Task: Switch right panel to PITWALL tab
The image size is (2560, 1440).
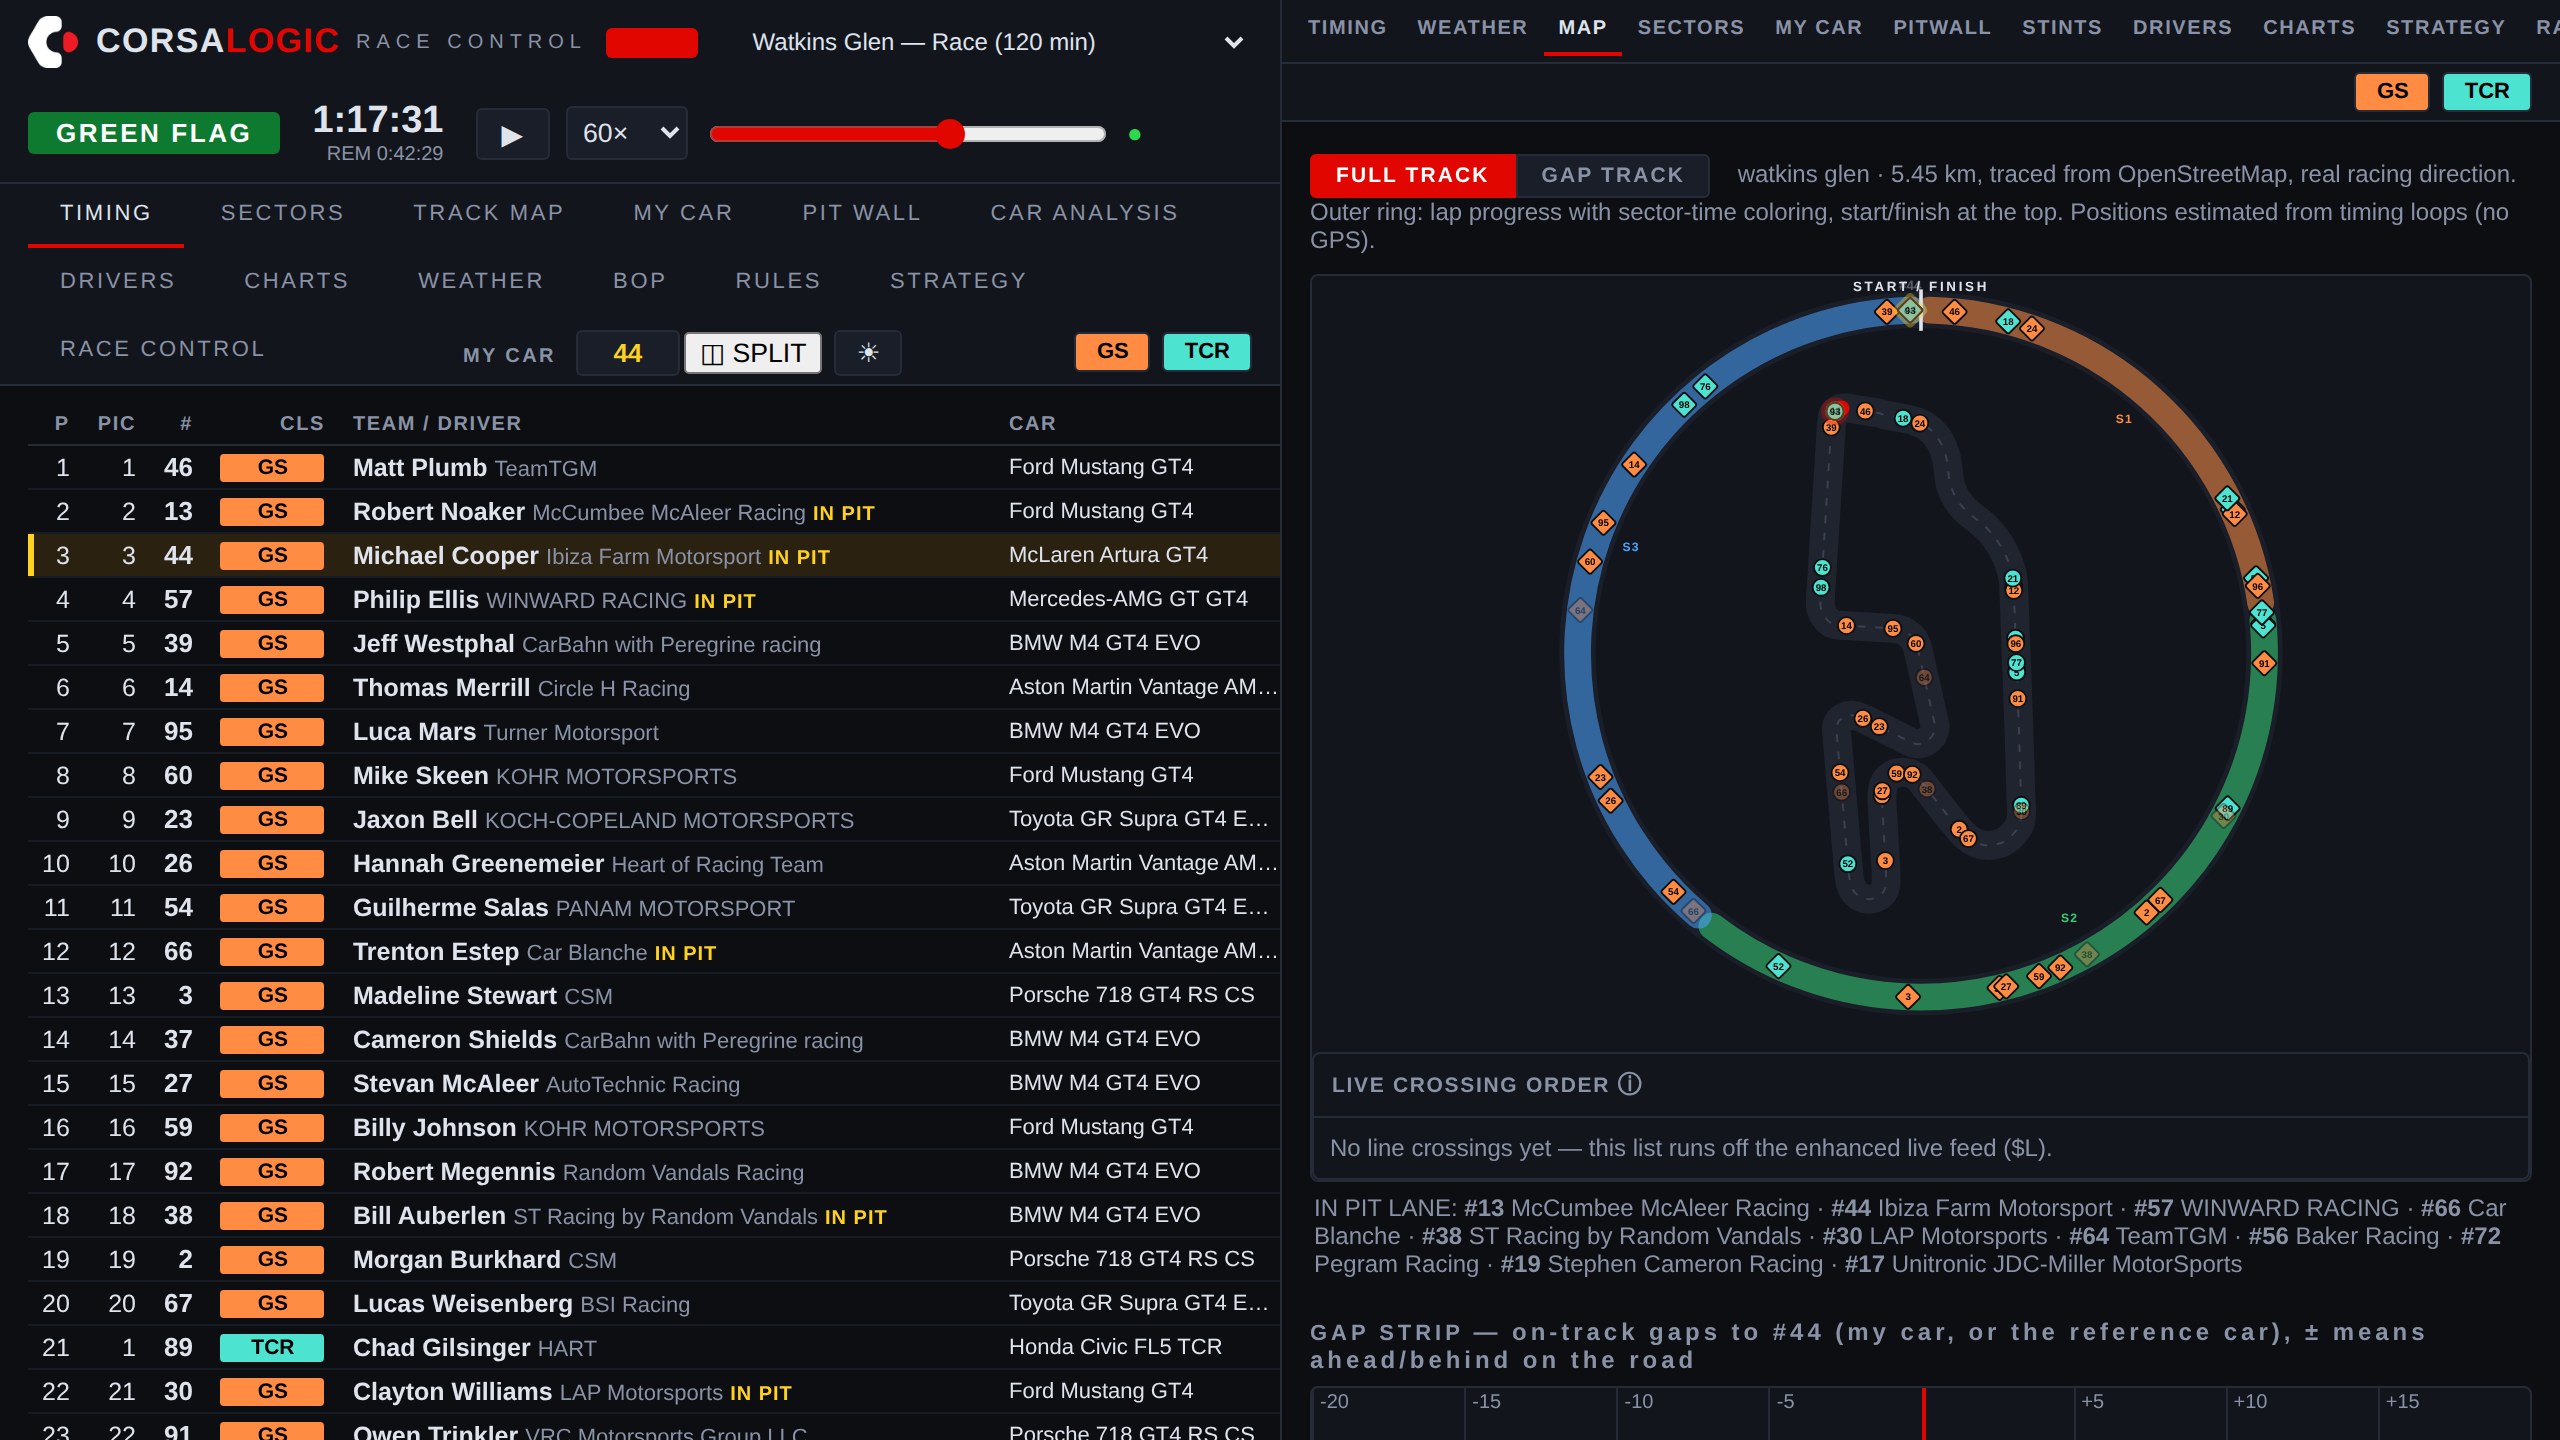Action: (1942, 28)
